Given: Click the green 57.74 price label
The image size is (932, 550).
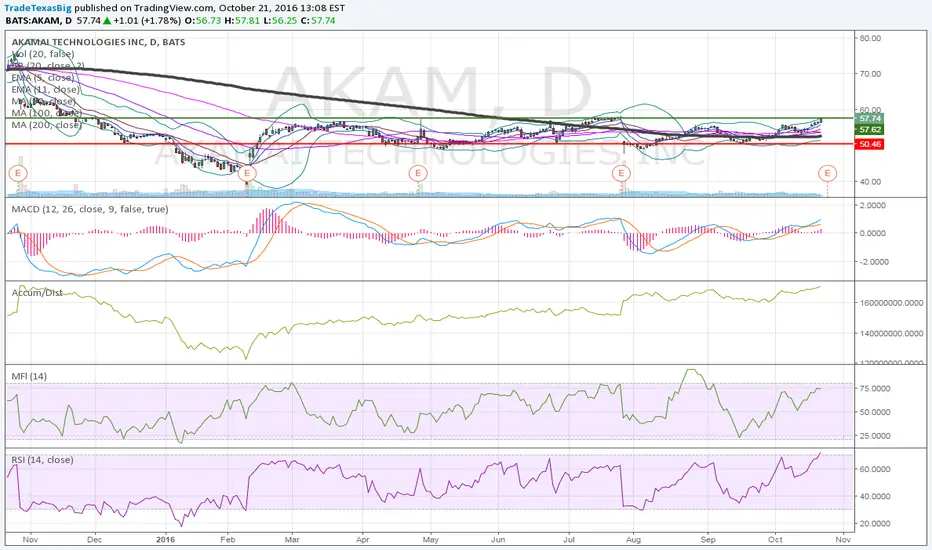Looking at the screenshot, I should click(x=870, y=119).
